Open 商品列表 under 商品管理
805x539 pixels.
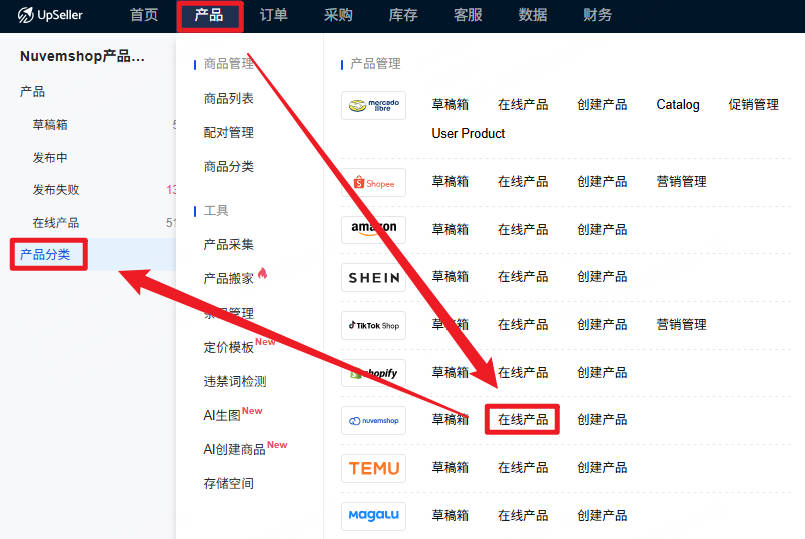228,98
